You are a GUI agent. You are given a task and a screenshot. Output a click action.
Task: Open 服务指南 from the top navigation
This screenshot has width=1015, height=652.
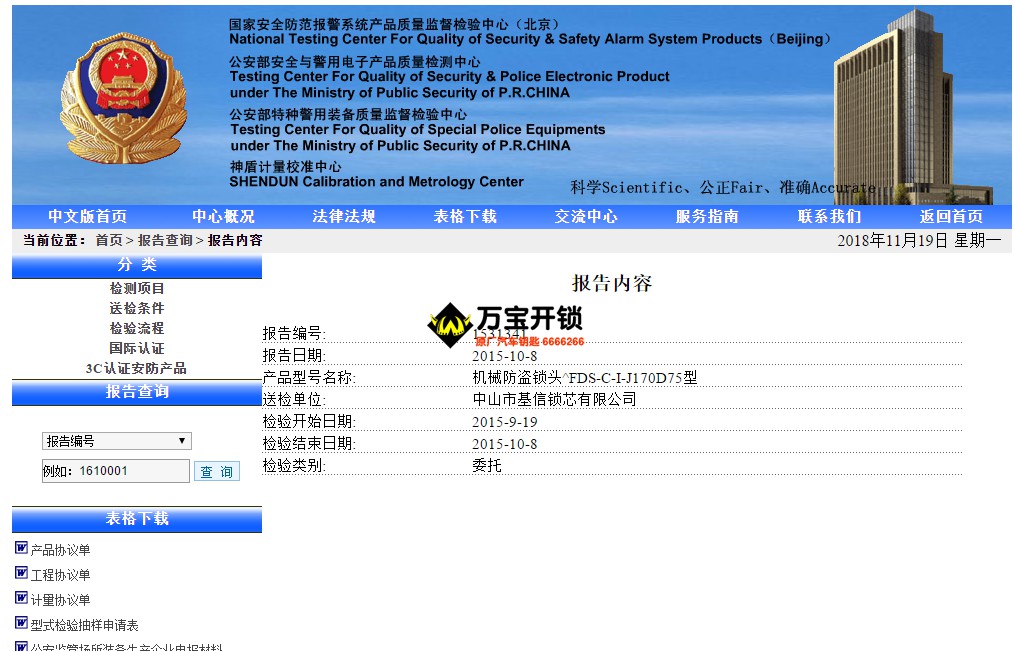pos(707,217)
